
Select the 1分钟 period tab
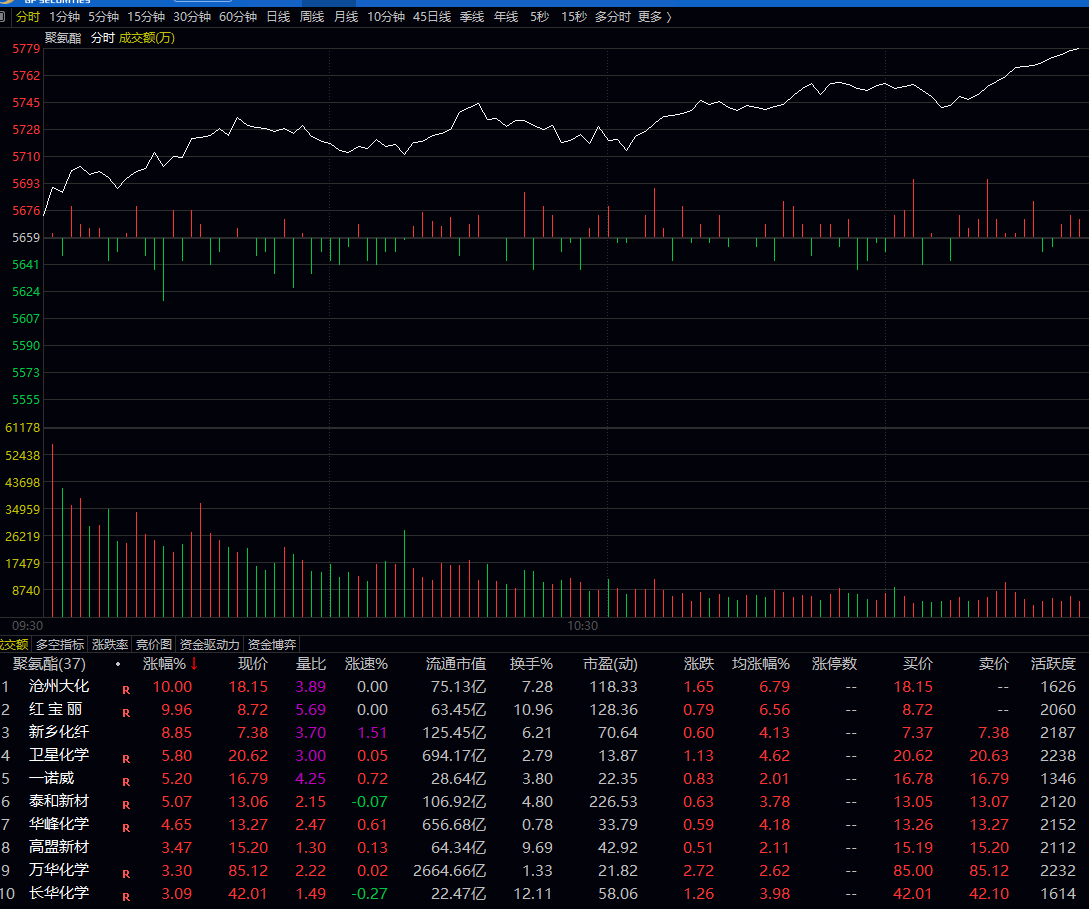(64, 17)
